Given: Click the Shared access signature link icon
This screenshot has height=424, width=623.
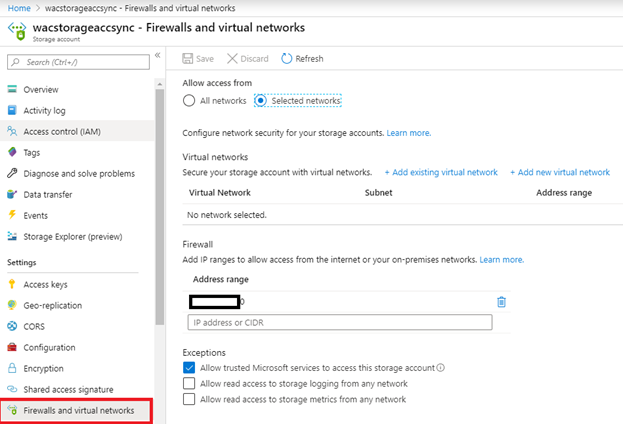Looking at the screenshot, I should coord(12,389).
